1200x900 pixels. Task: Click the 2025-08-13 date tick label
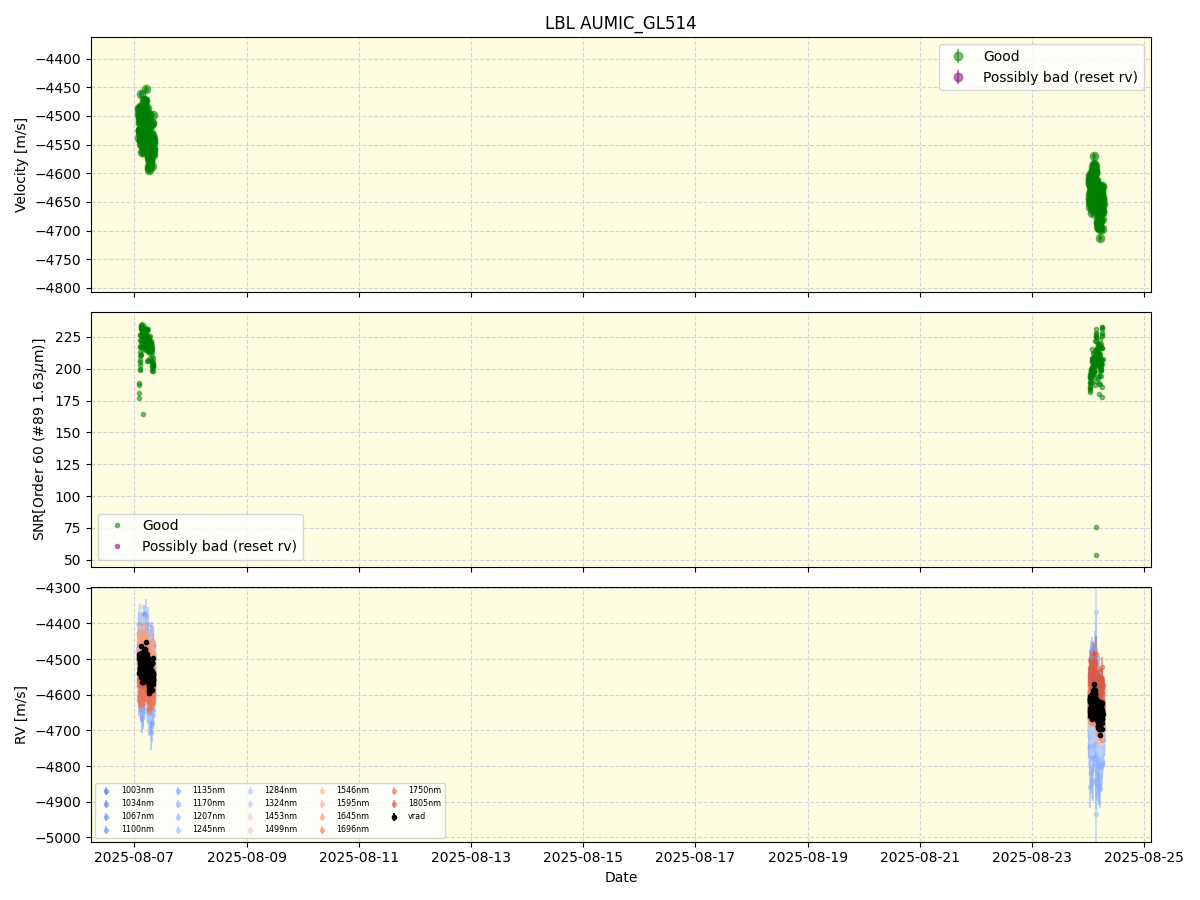coord(471,857)
